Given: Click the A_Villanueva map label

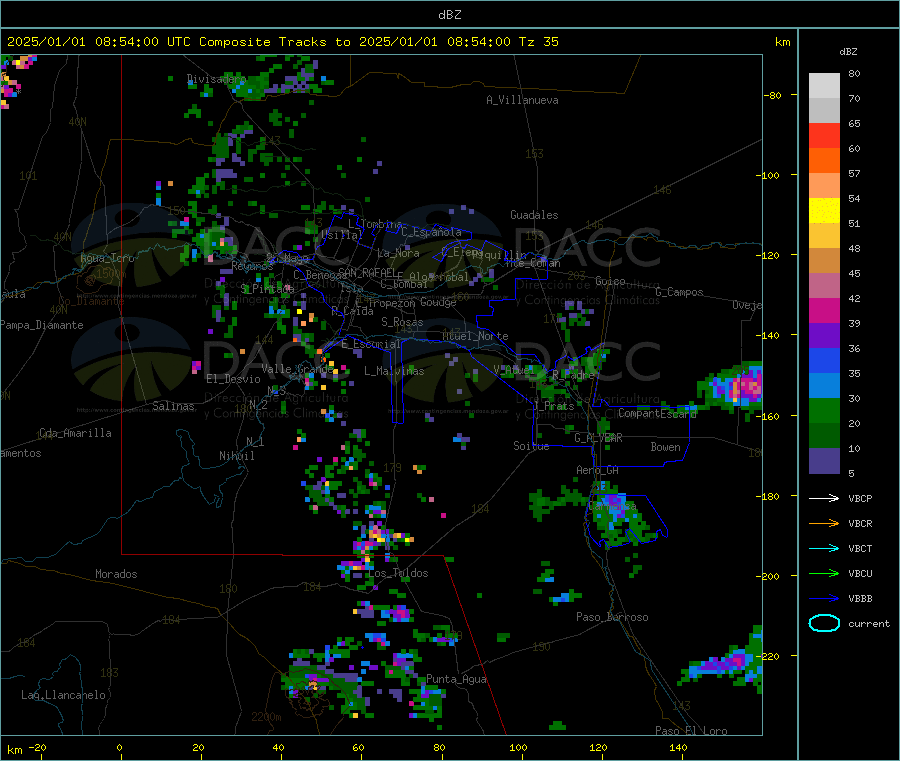Looking at the screenshot, I should (x=522, y=100).
